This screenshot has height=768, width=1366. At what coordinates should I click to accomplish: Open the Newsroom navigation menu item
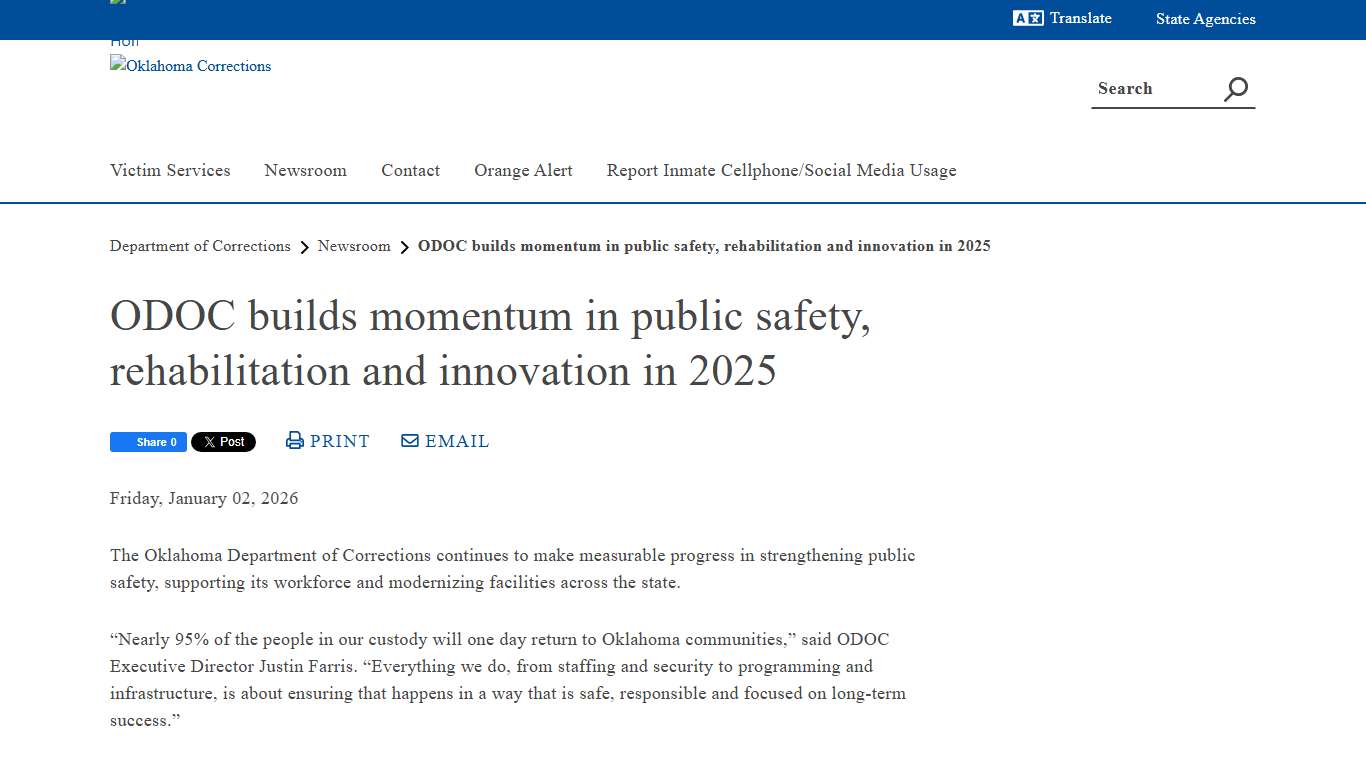coord(305,170)
